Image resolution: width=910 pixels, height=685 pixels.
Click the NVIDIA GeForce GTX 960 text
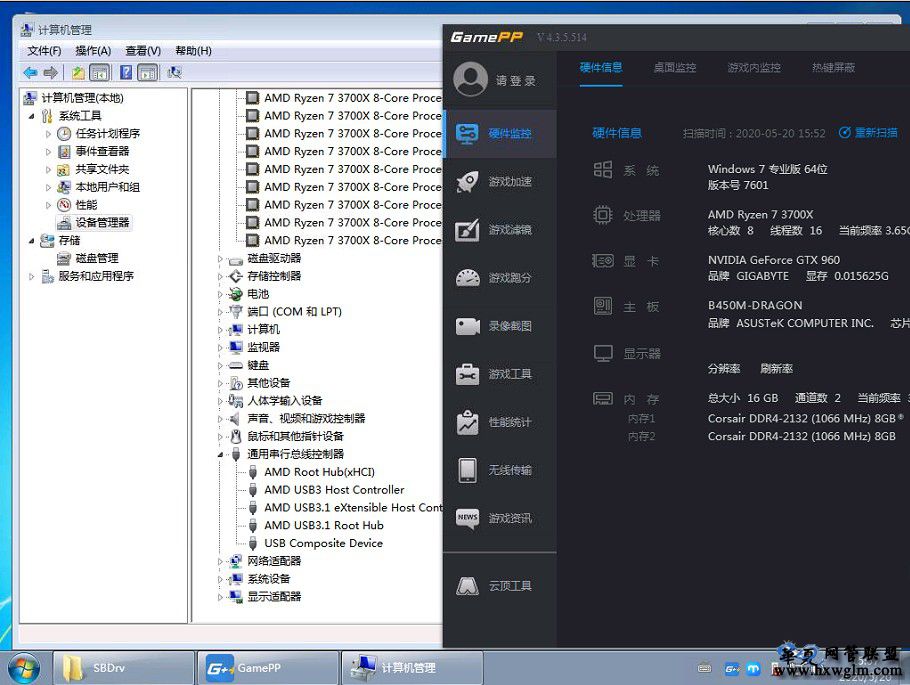pyautogui.click(x=774, y=259)
